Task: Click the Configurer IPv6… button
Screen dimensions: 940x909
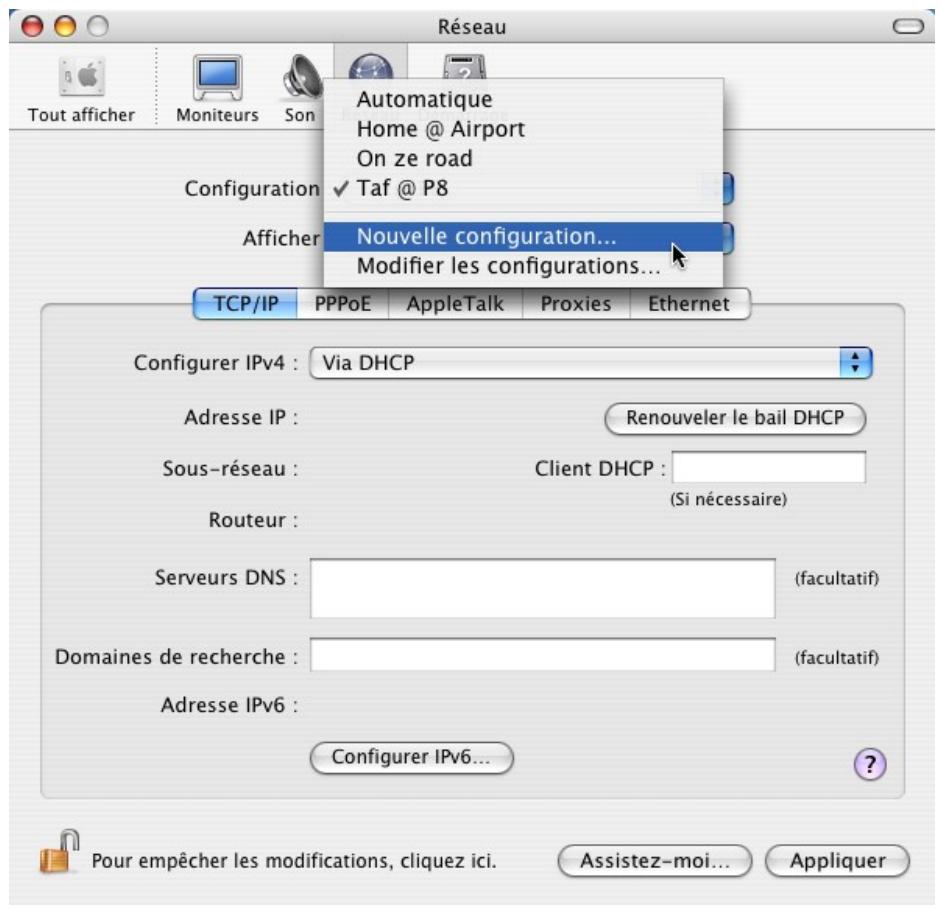Action: pyautogui.click(x=411, y=757)
